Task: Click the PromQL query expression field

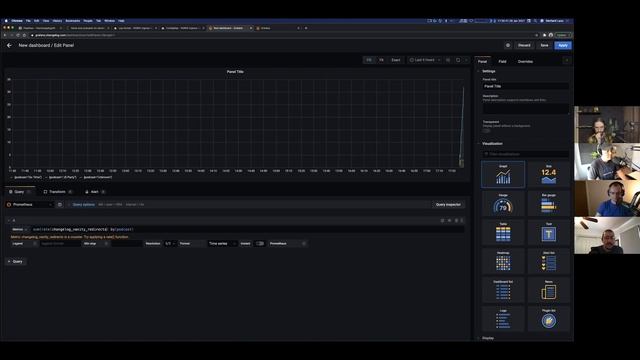Action: 248,229
